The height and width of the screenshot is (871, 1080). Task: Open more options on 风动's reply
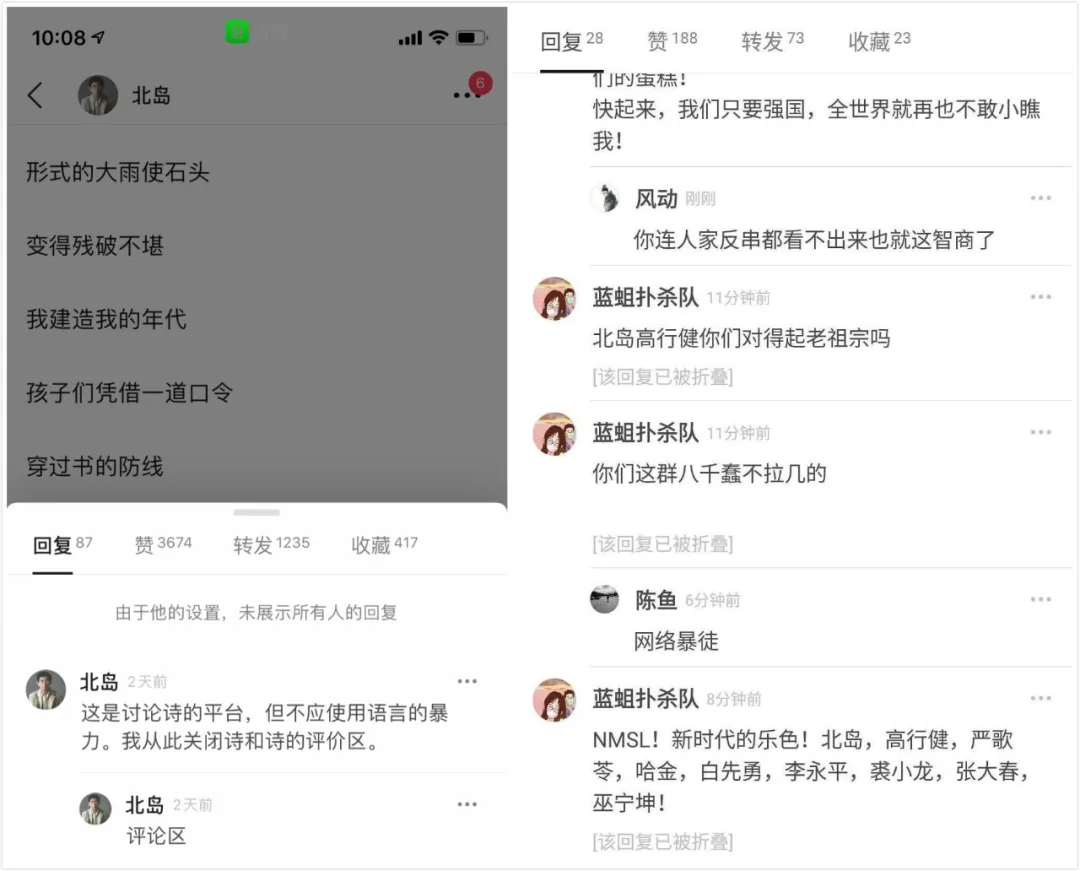coord(1040,198)
